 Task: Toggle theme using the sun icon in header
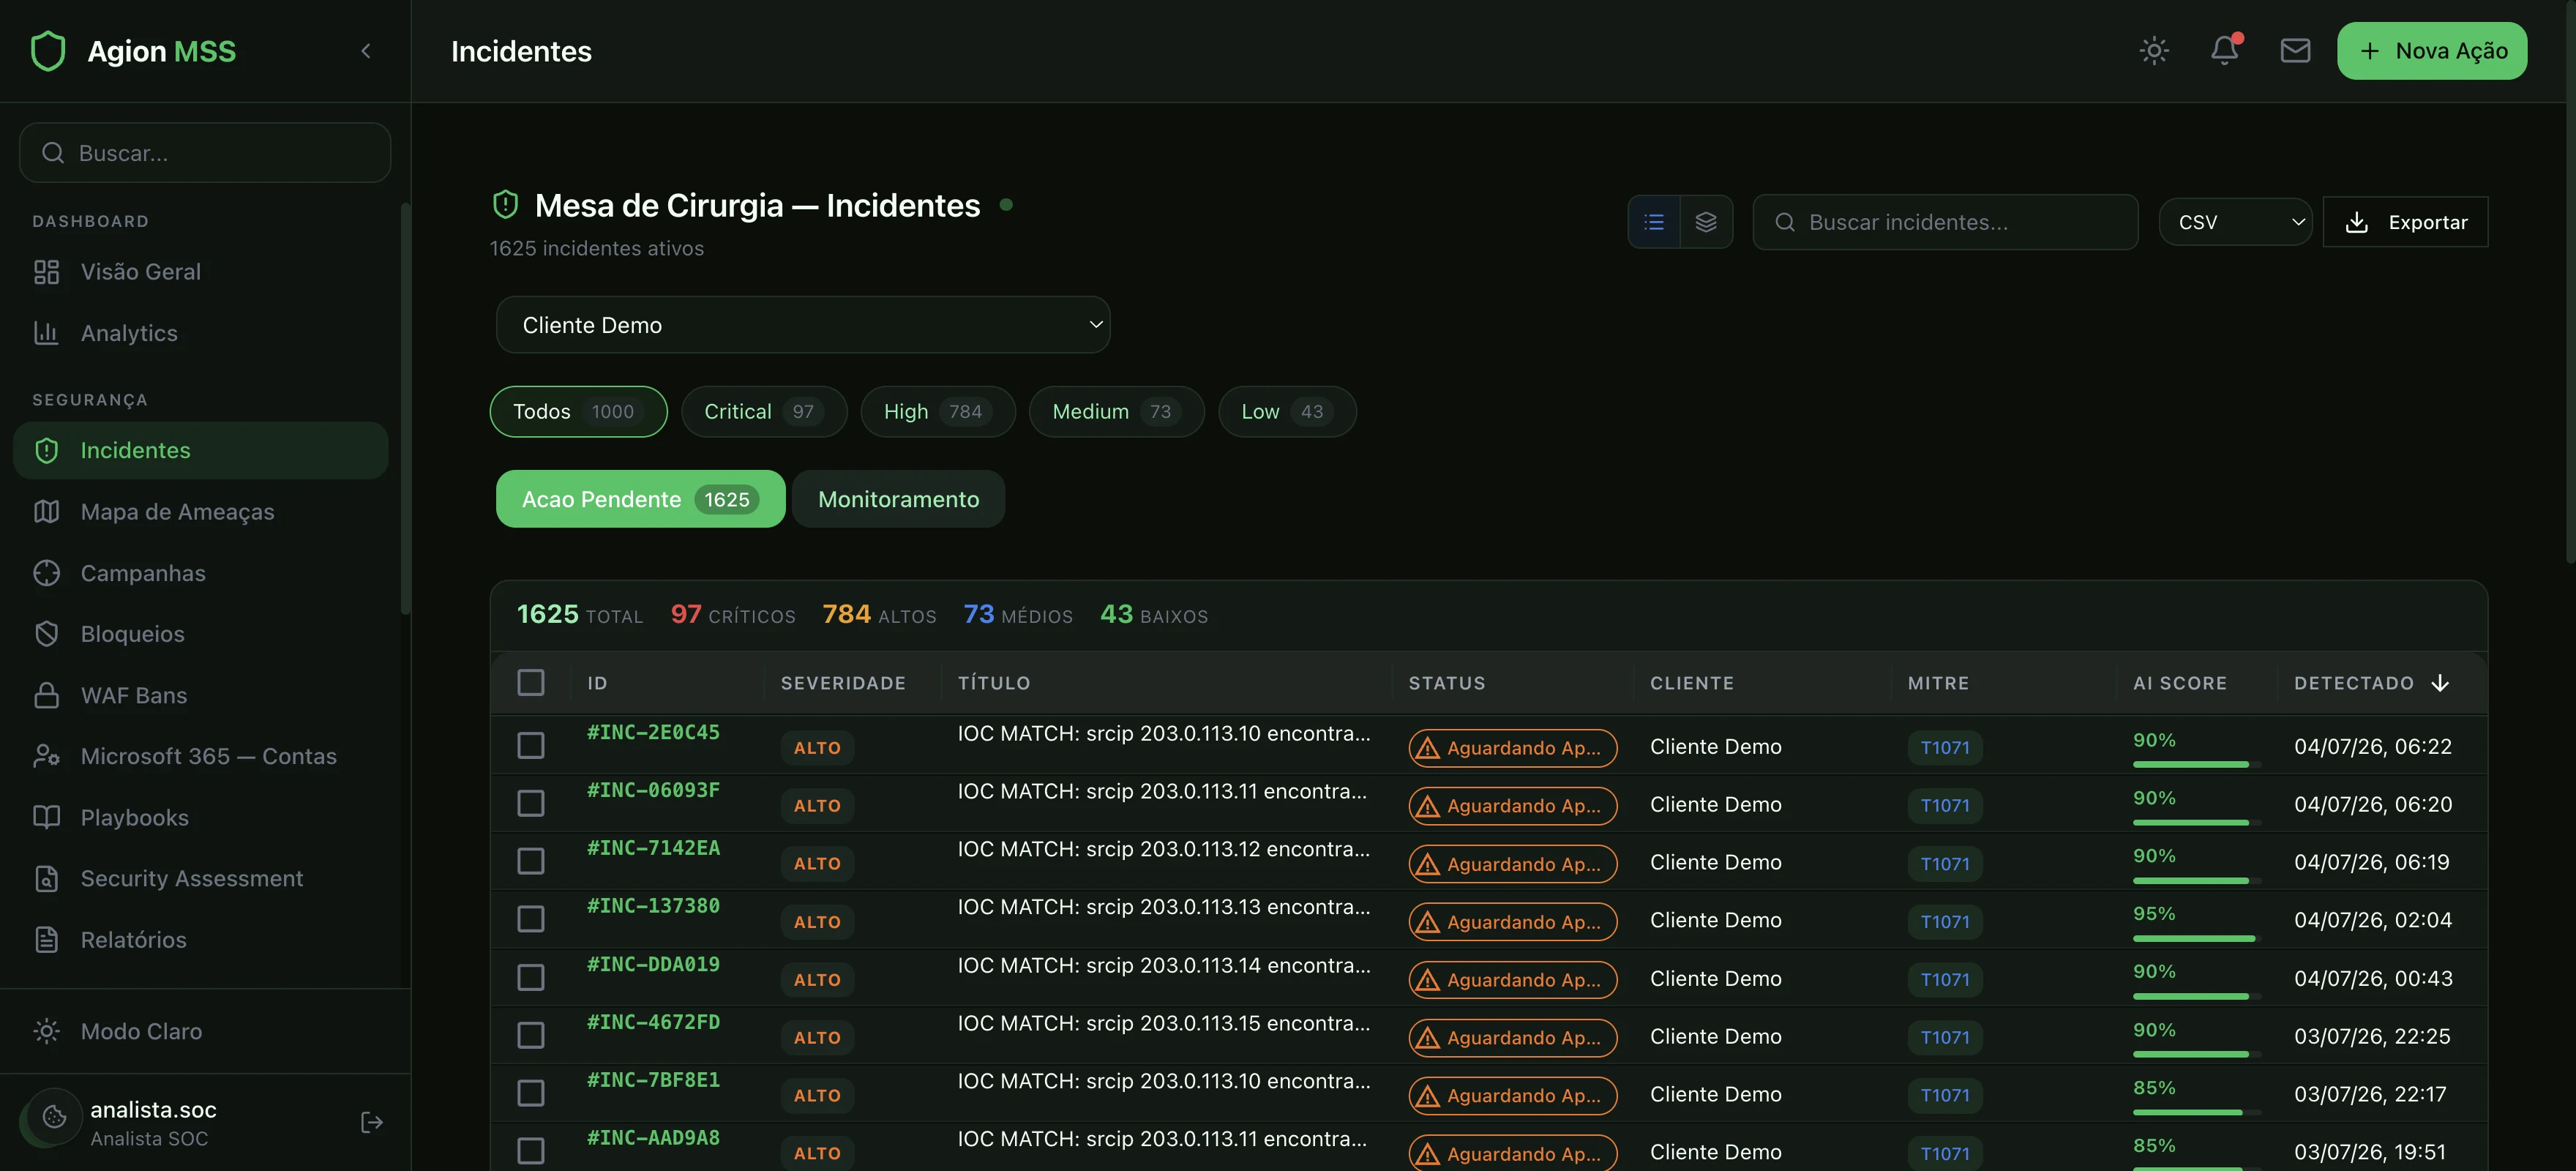[x=2154, y=51]
